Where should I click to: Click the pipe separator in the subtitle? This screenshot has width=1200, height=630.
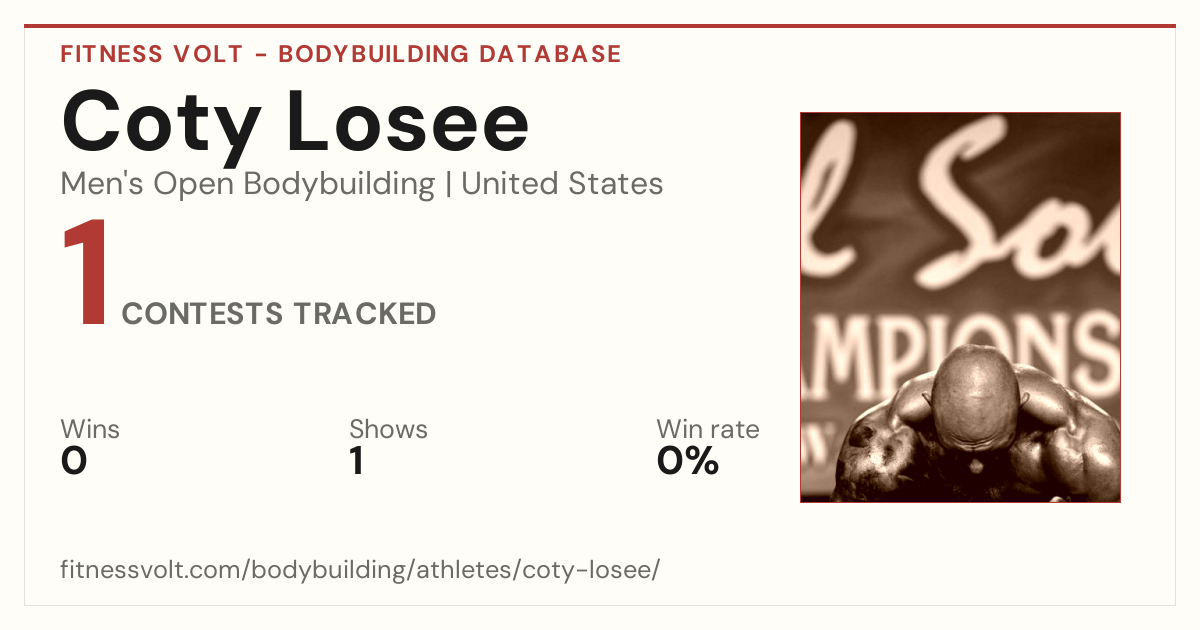tap(449, 184)
